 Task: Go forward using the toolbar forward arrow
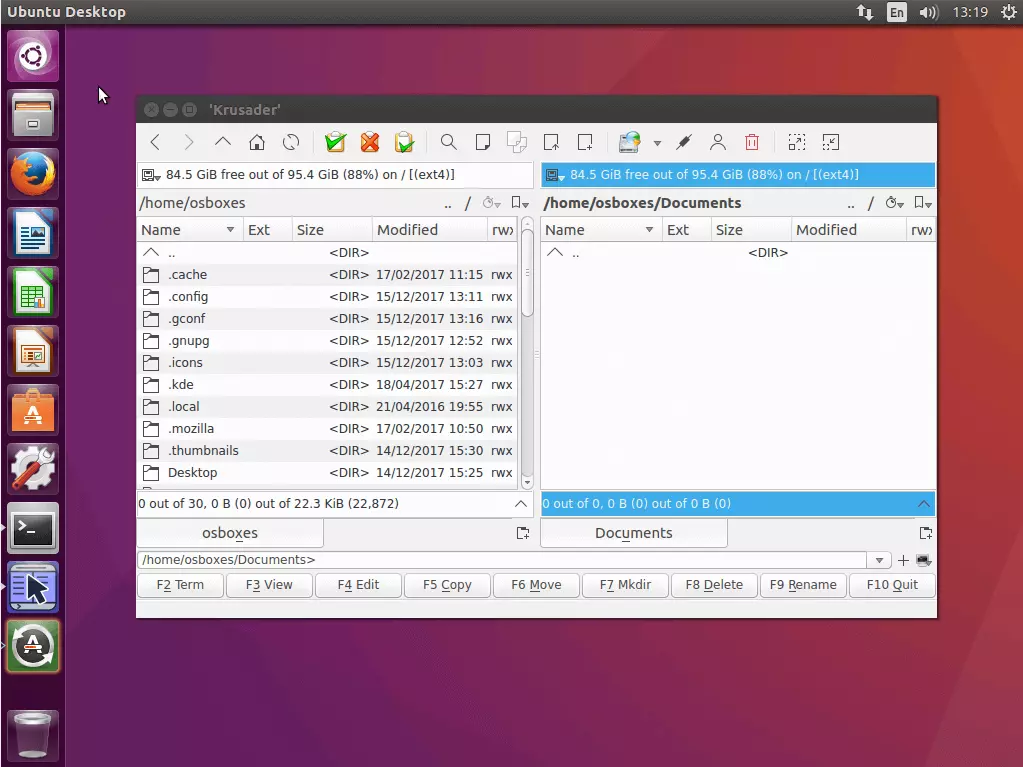point(189,142)
